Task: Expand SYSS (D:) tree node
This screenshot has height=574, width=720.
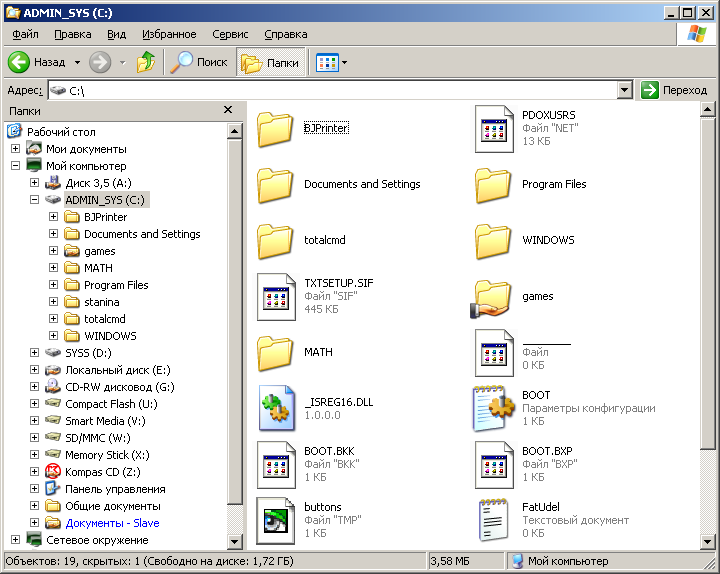Action: coord(34,352)
